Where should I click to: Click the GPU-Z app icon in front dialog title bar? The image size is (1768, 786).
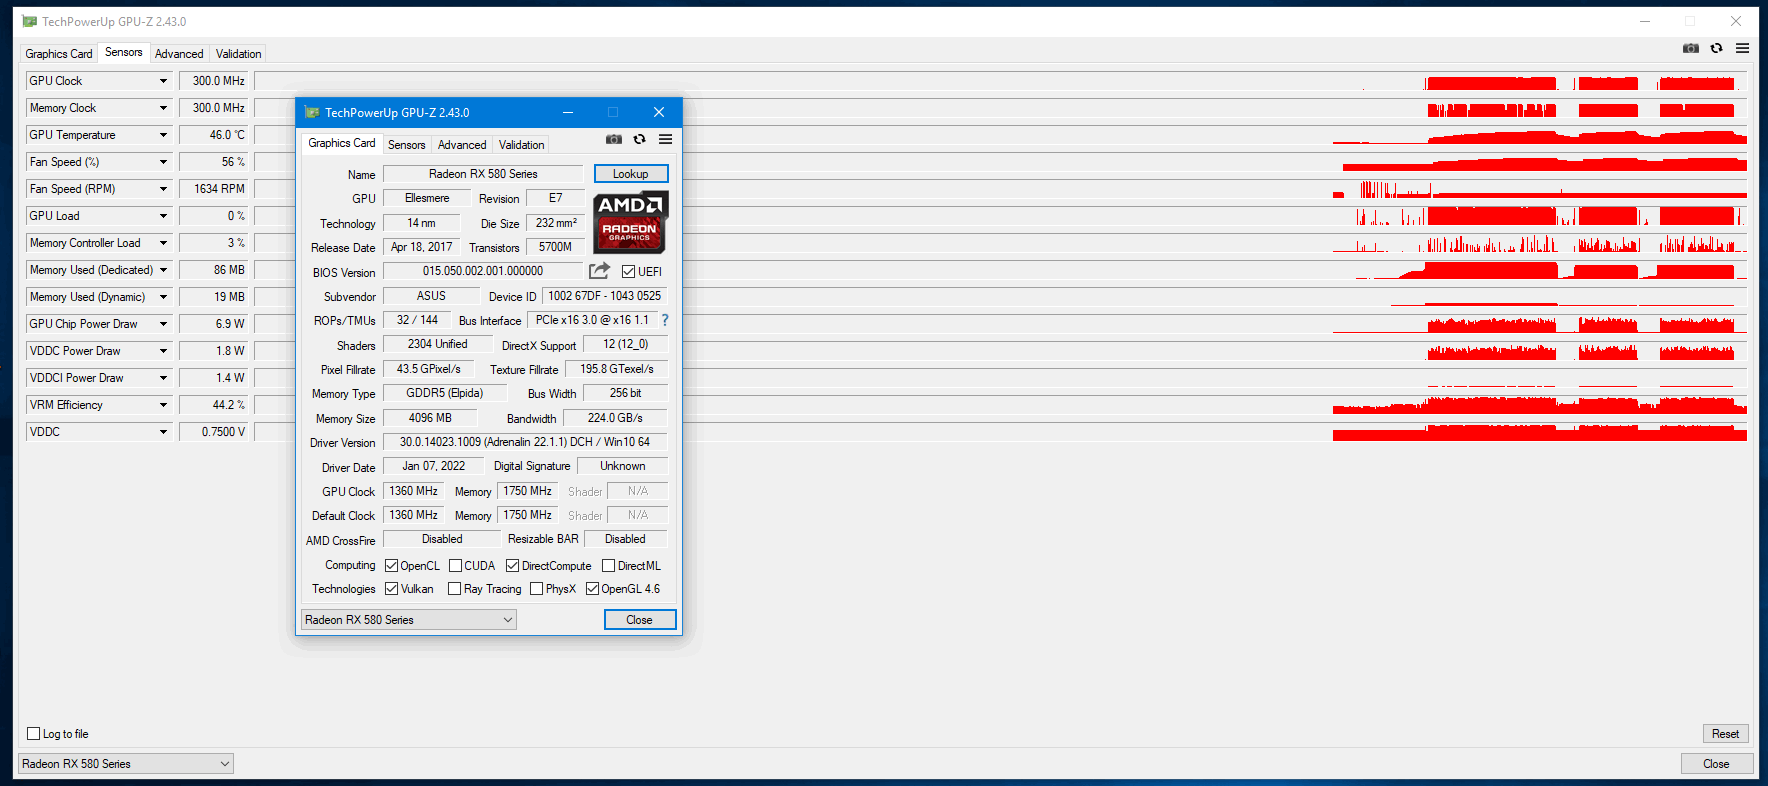(x=312, y=112)
